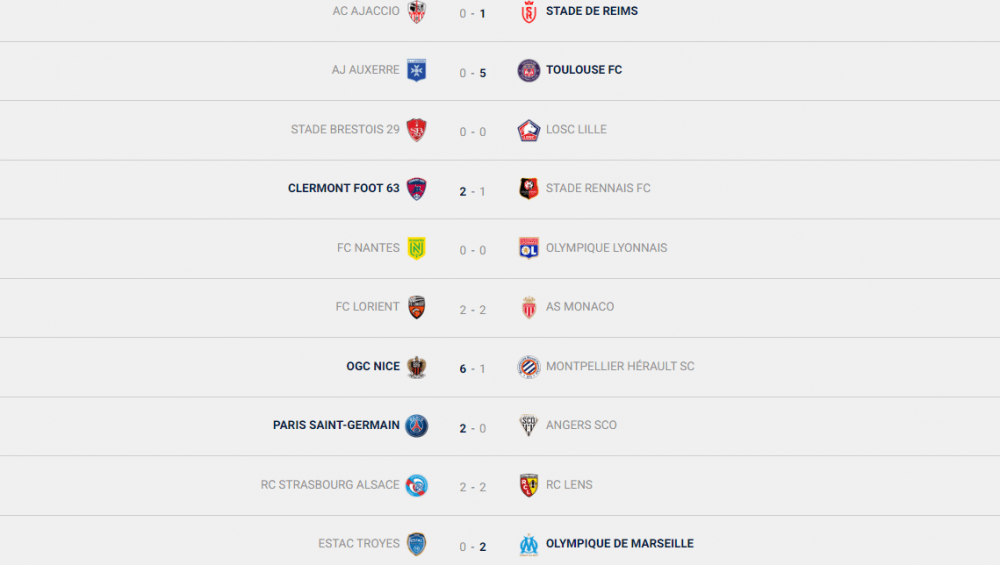Click the Stade Rennais FC logo
The width and height of the screenshot is (1000, 565).
point(529,189)
